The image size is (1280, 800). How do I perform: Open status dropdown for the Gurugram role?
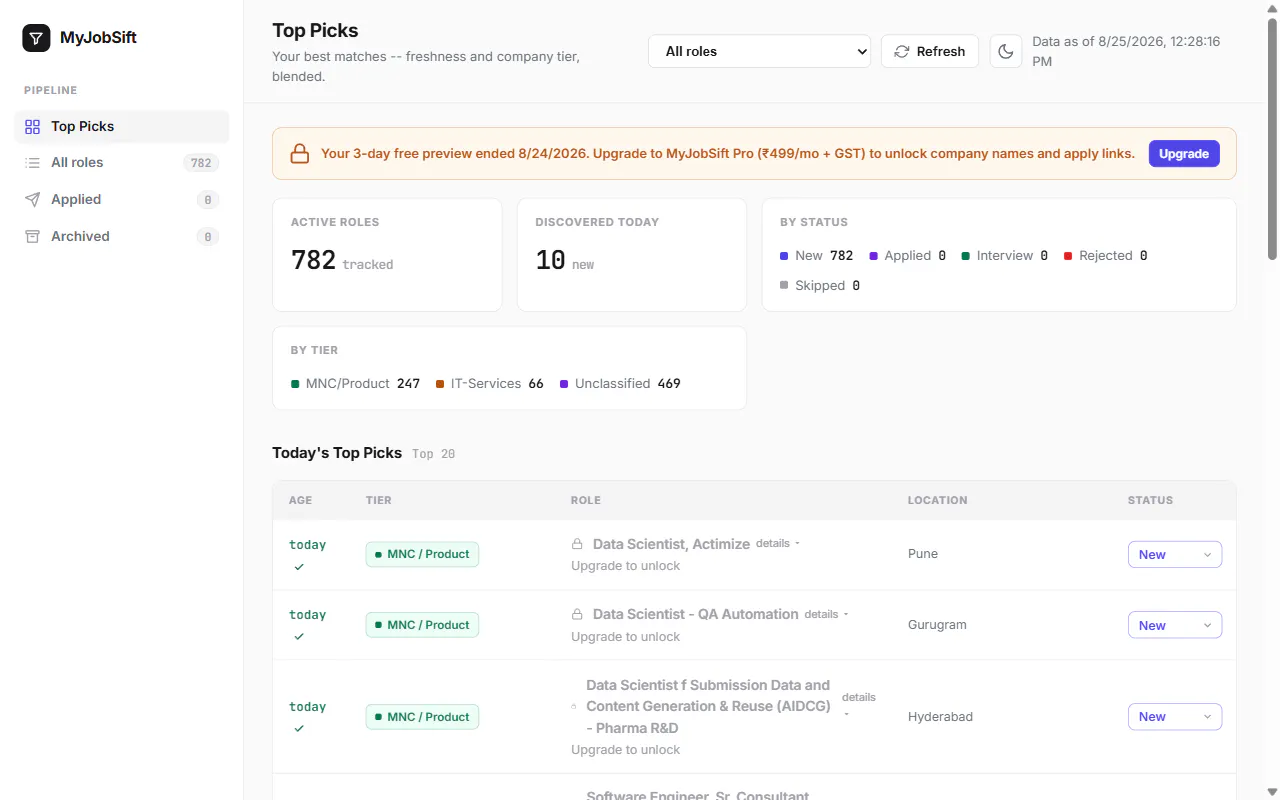(1175, 625)
